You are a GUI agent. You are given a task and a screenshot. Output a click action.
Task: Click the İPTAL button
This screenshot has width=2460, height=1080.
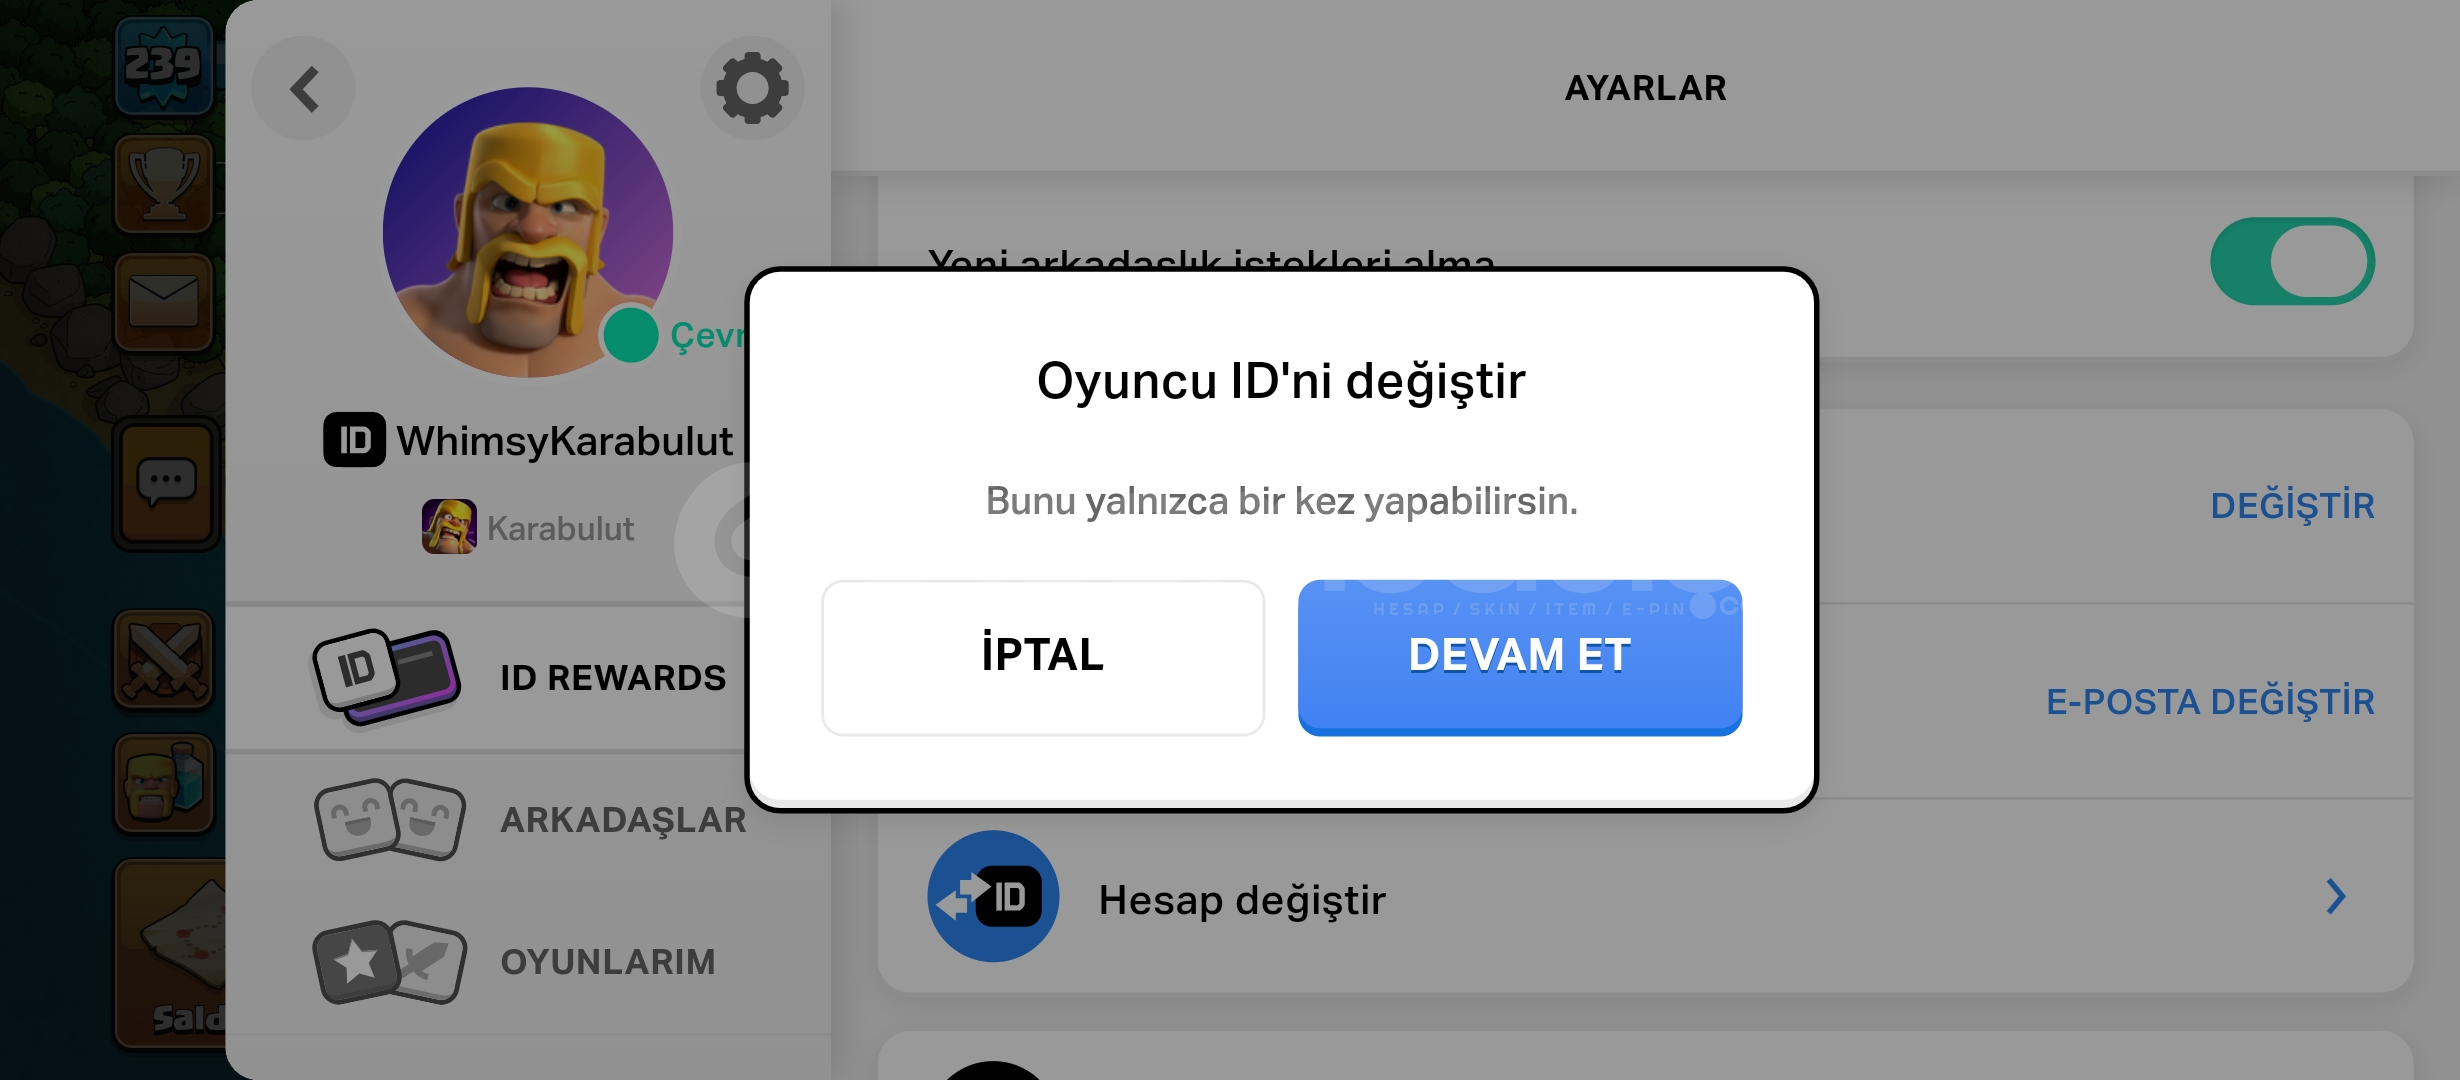1043,657
